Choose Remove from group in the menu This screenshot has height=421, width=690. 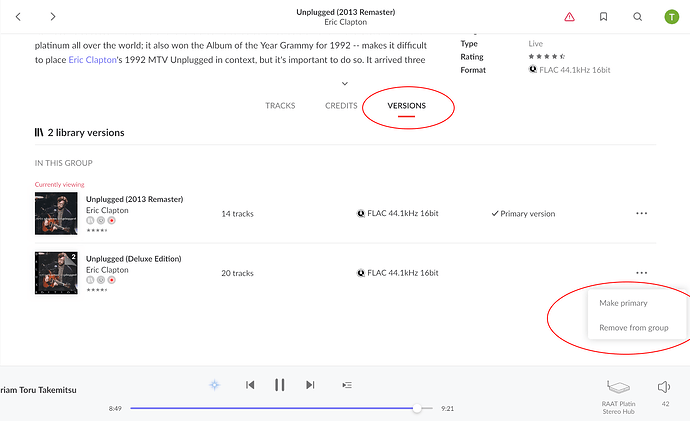[x=634, y=328]
